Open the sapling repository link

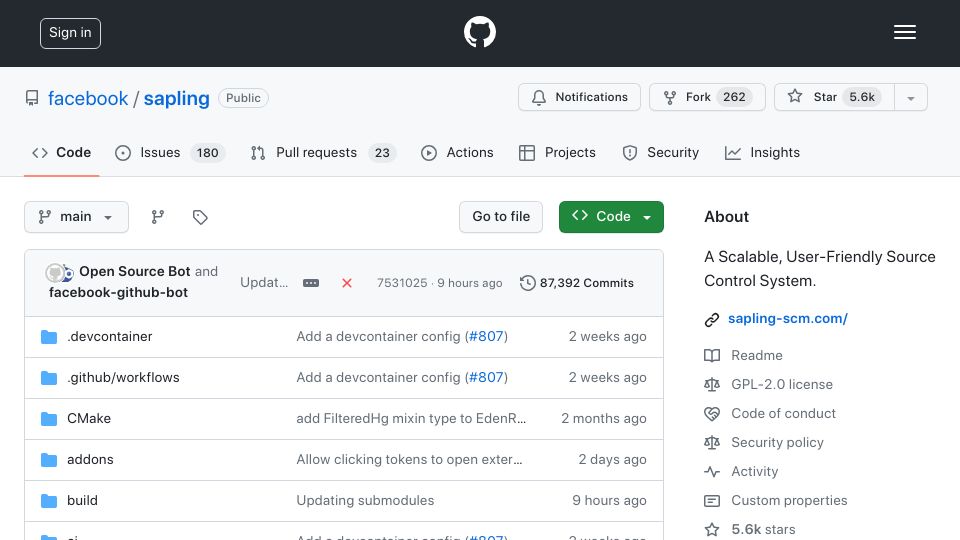coord(176,98)
